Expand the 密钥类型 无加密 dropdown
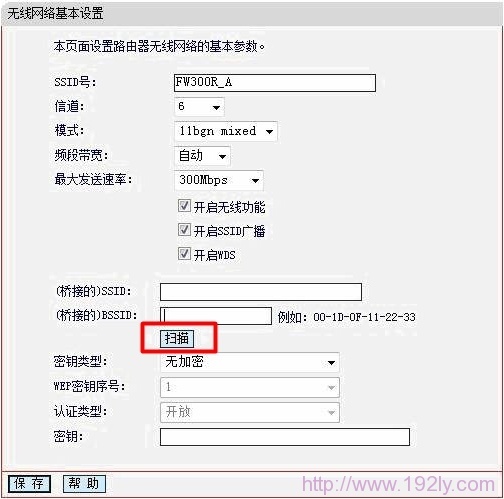 [250, 362]
